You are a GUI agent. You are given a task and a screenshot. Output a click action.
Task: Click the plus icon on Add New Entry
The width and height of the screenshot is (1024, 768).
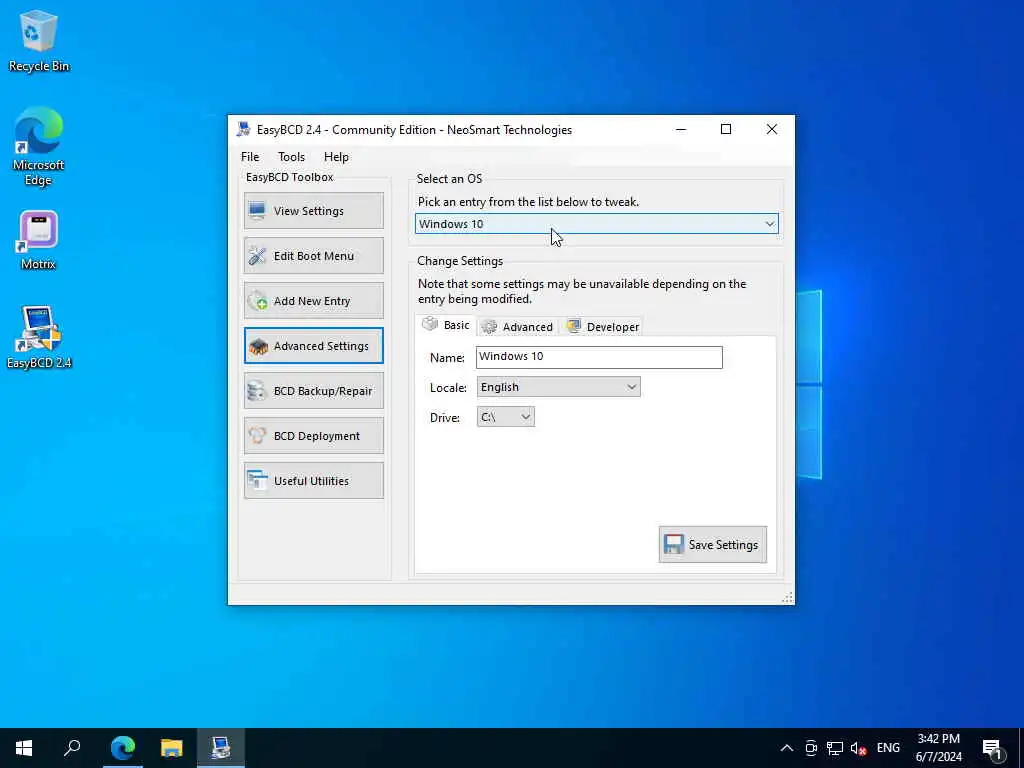257,300
